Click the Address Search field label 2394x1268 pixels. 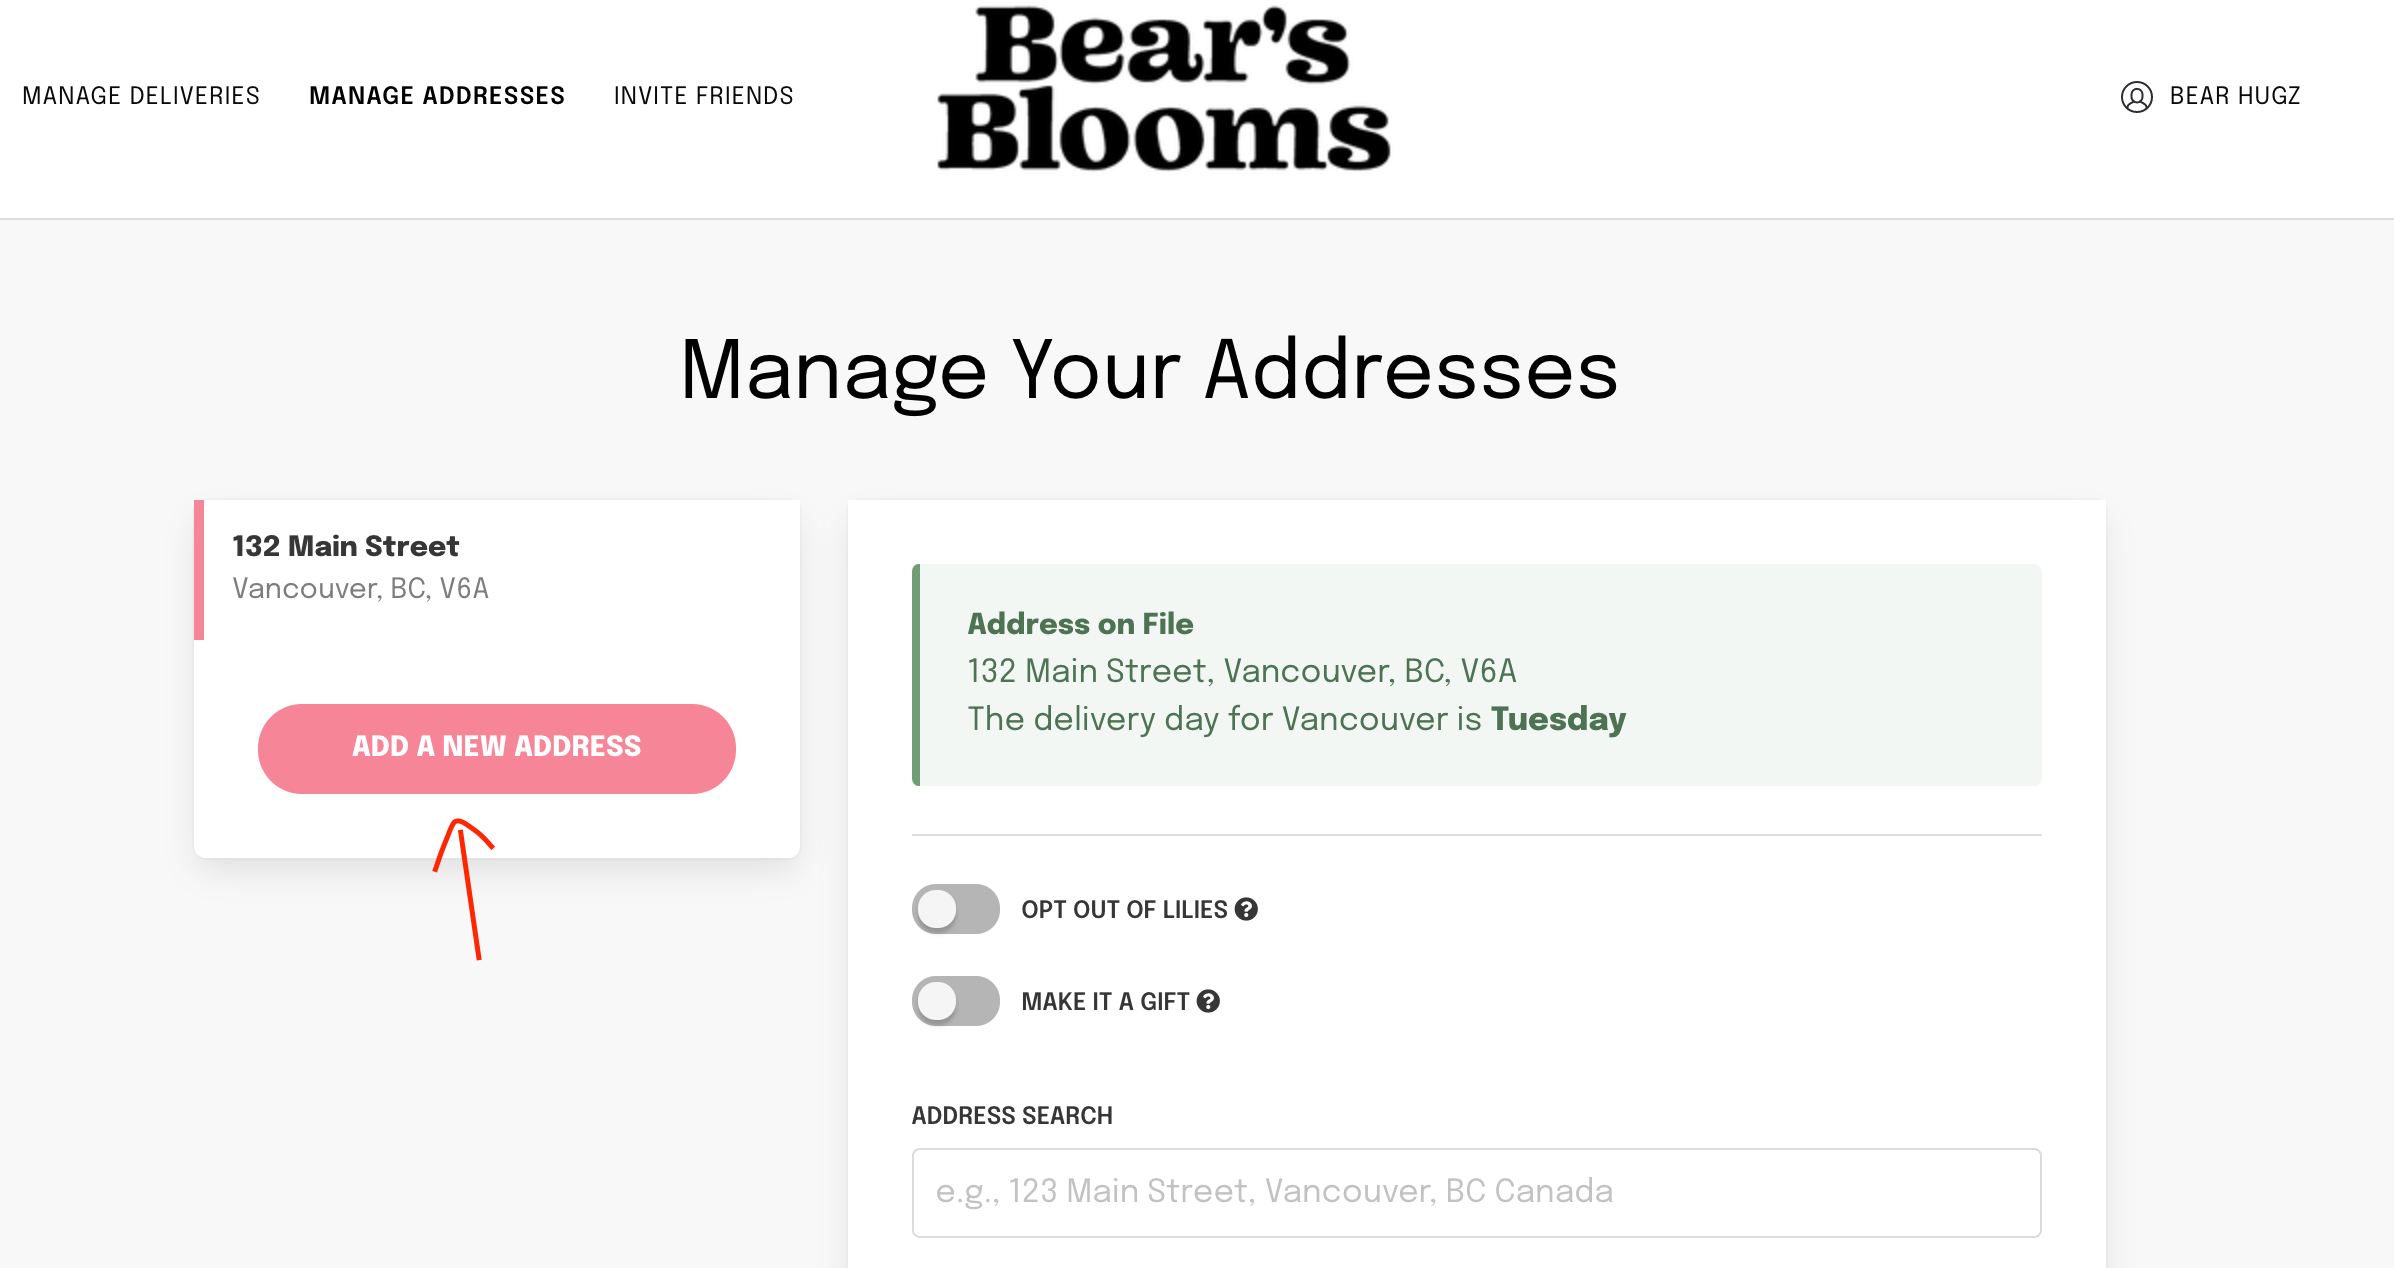point(1012,1116)
